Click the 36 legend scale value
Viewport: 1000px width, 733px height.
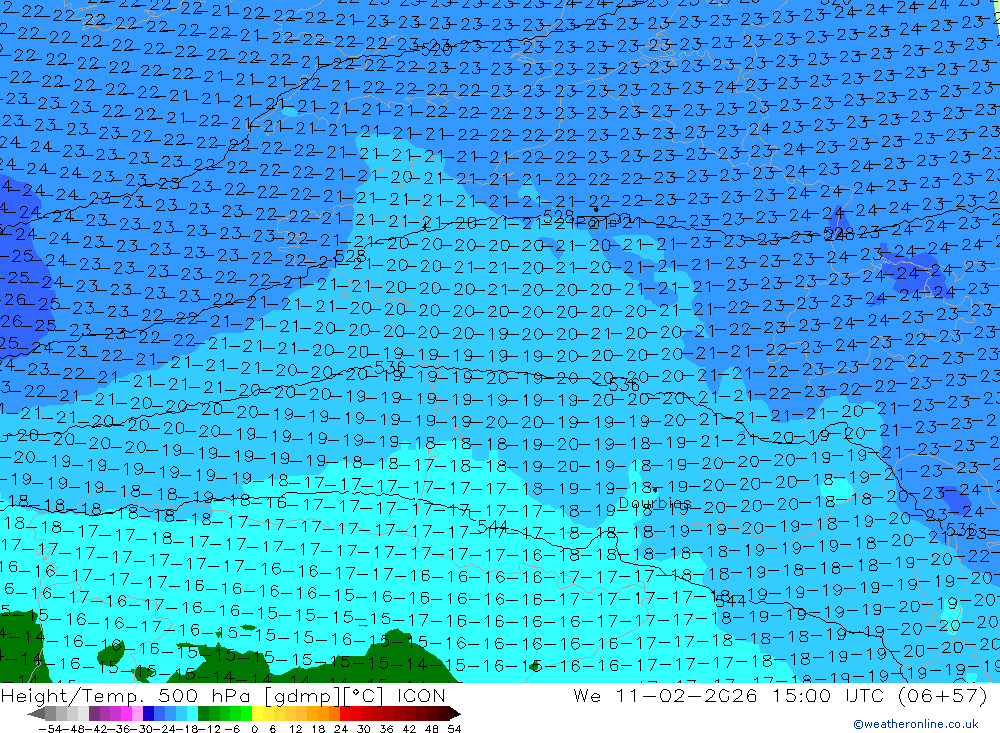click(x=386, y=728)
